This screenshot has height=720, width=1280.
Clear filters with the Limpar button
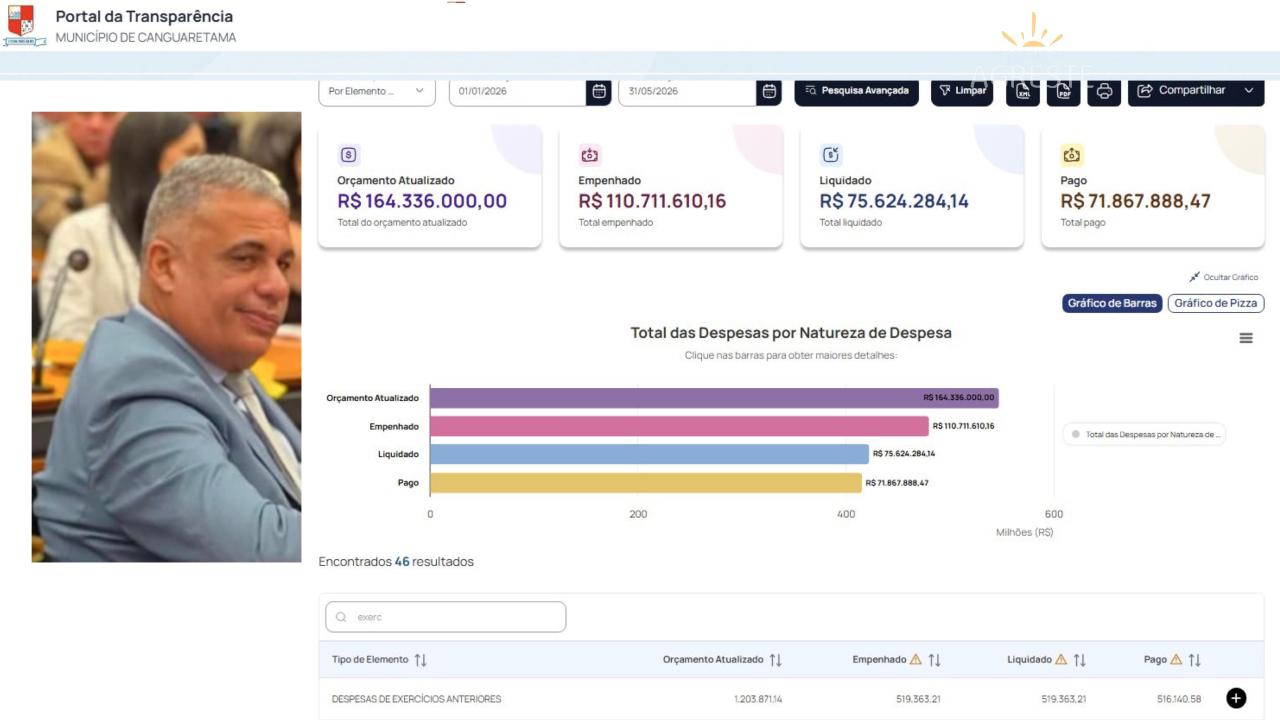tap(962, 91)
